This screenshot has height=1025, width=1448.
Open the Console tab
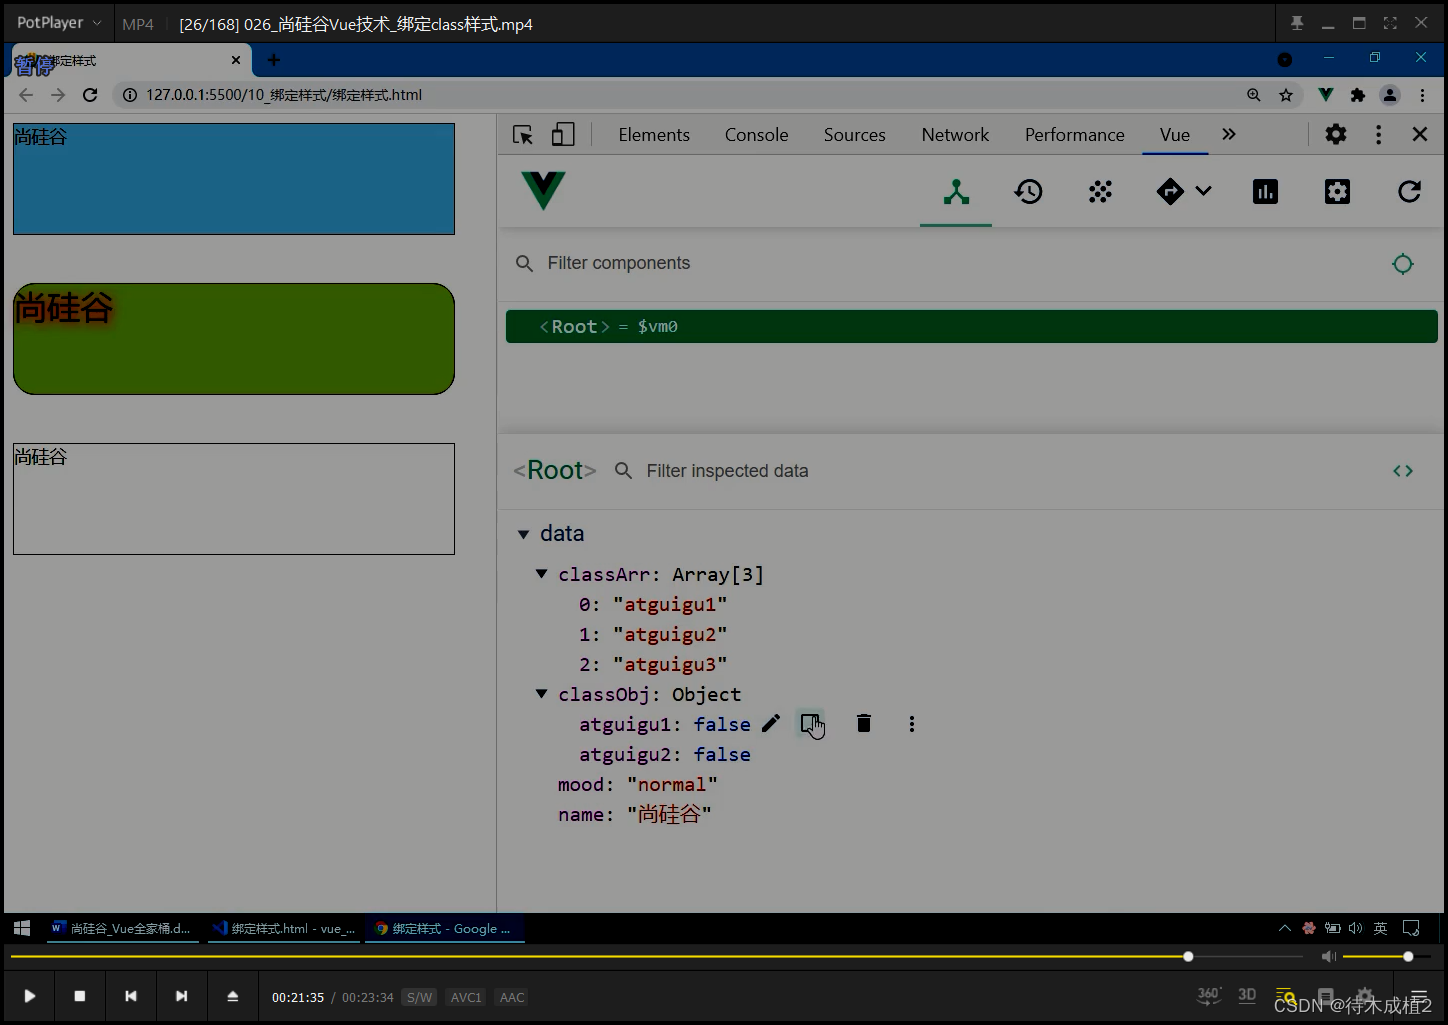pos(756,135)
